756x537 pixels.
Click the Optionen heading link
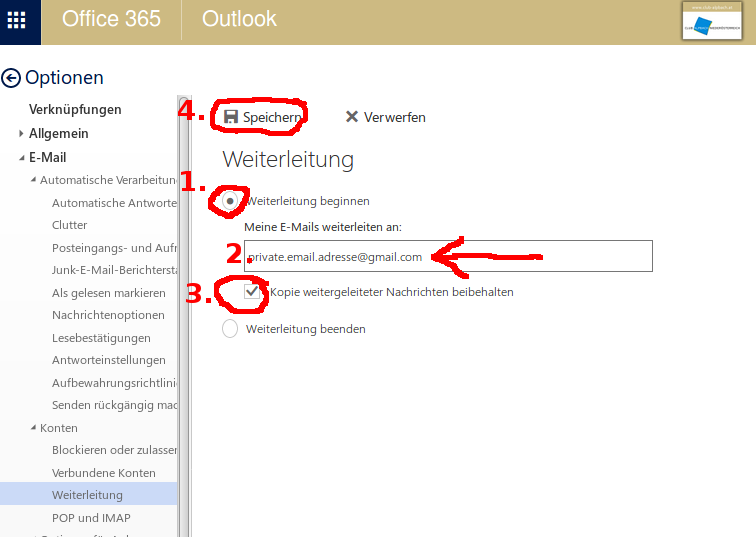tap(64, 78)
